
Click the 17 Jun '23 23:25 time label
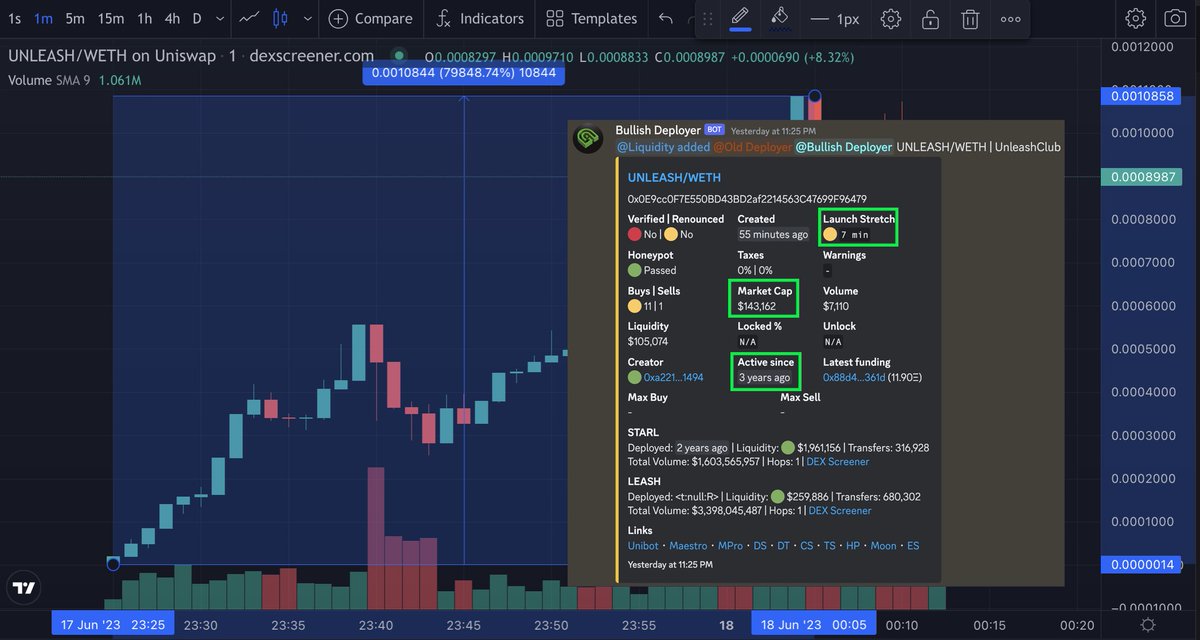[x=112, y=625]
